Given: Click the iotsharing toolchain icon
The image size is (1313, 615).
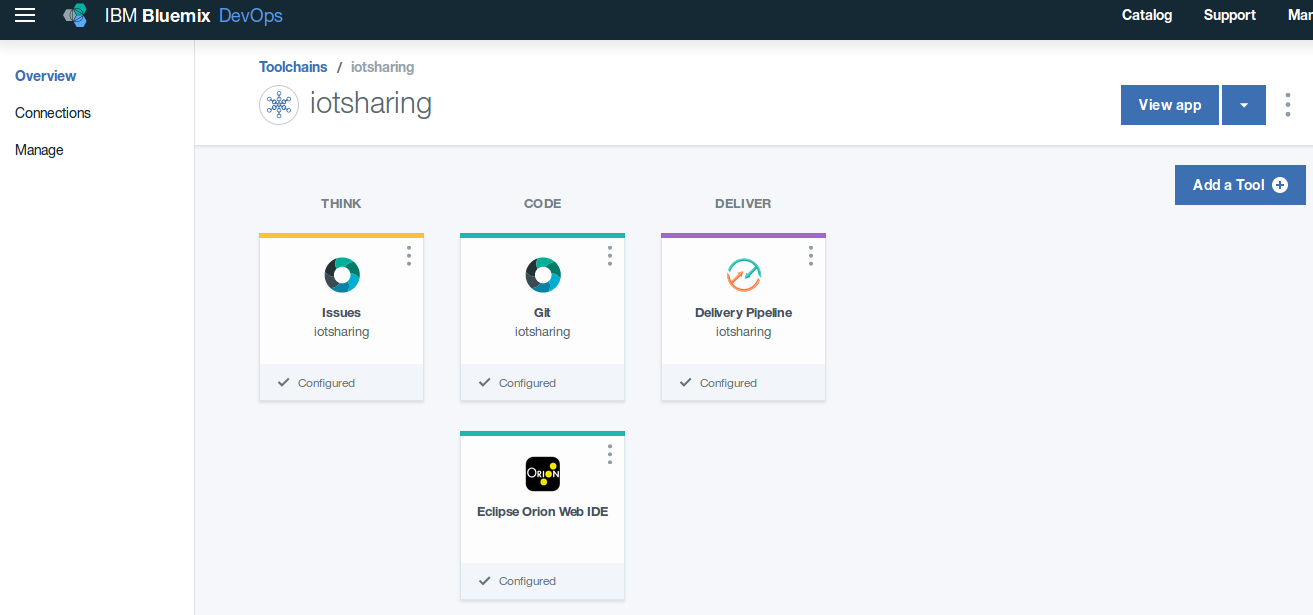Looking at the screenshot, I should 279,105.
